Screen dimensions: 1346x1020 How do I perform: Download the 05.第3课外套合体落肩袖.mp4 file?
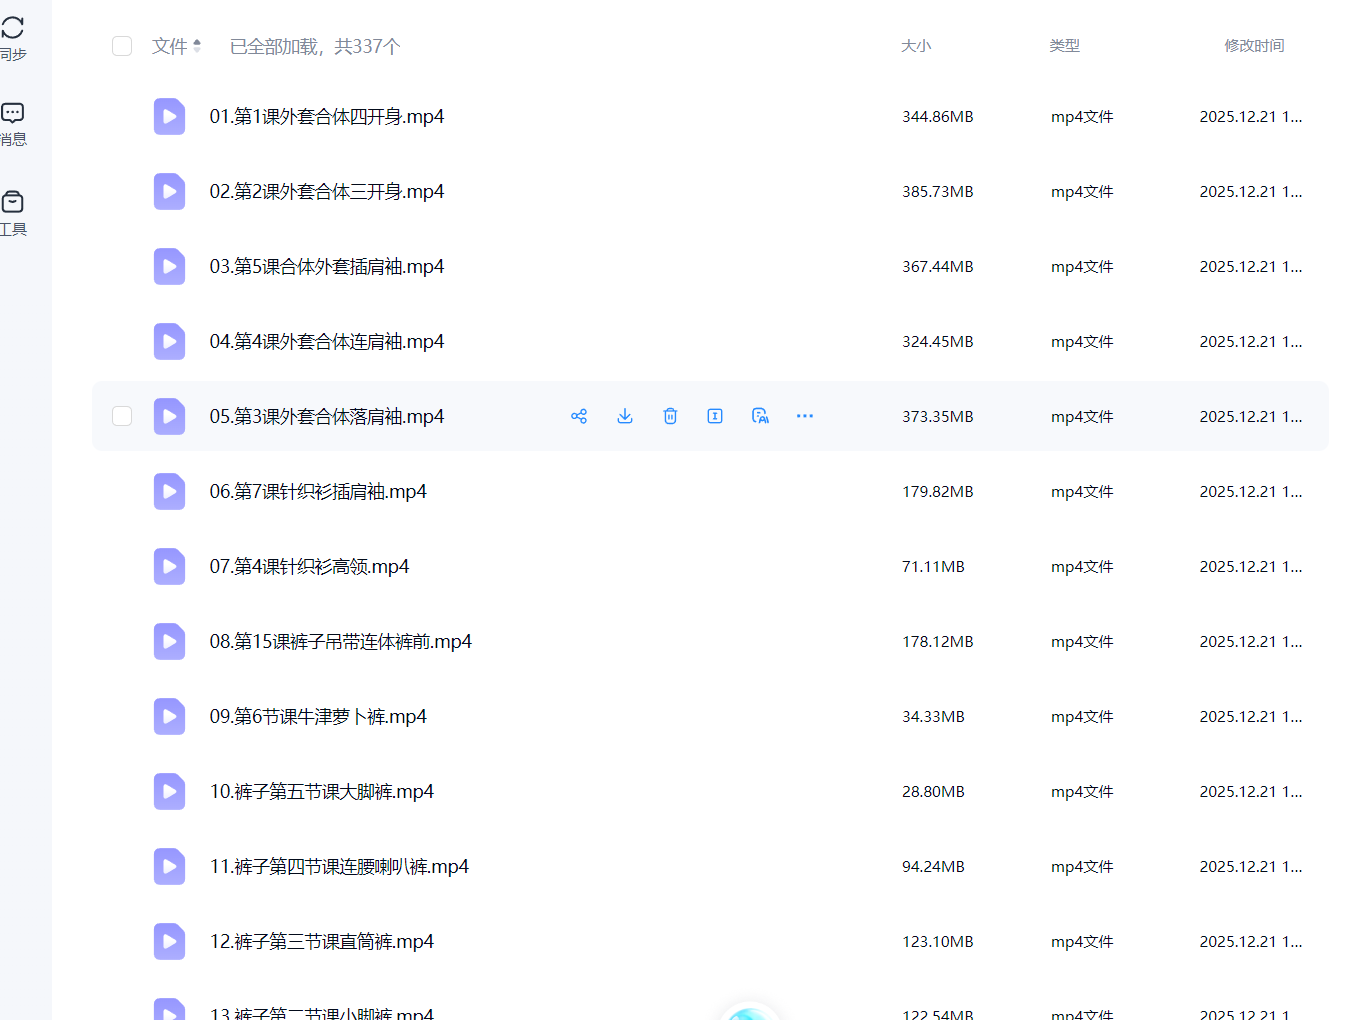click(625, 416)
